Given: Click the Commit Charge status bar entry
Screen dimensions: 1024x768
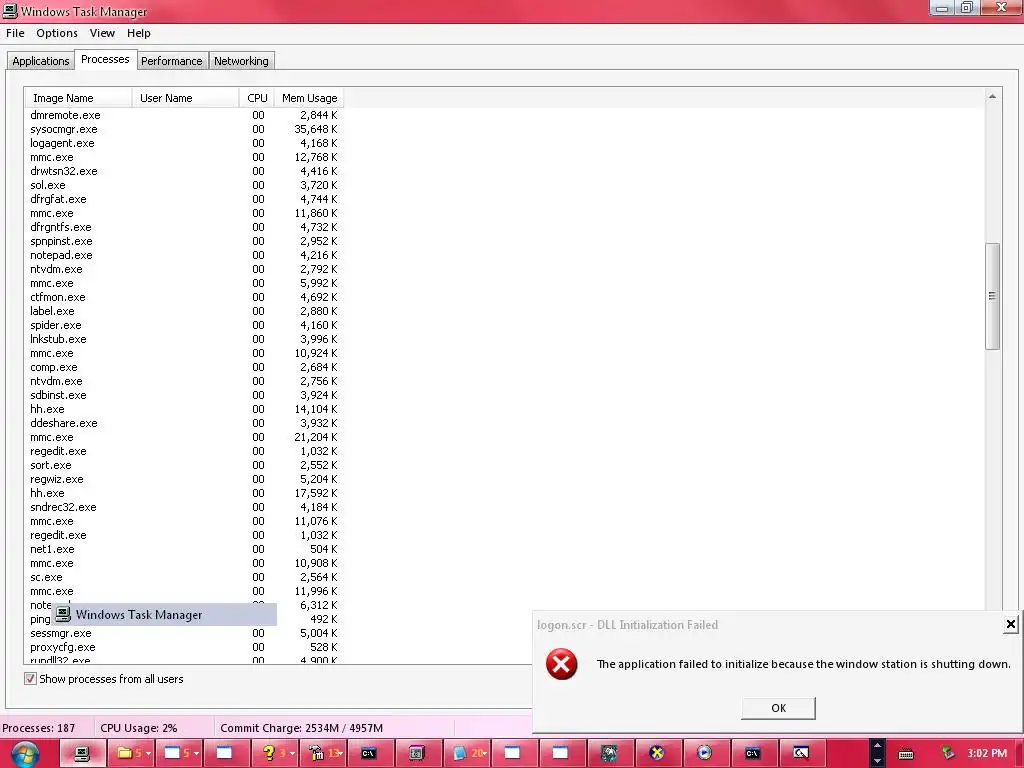Looking at the screenshot, I should (301, 728).
